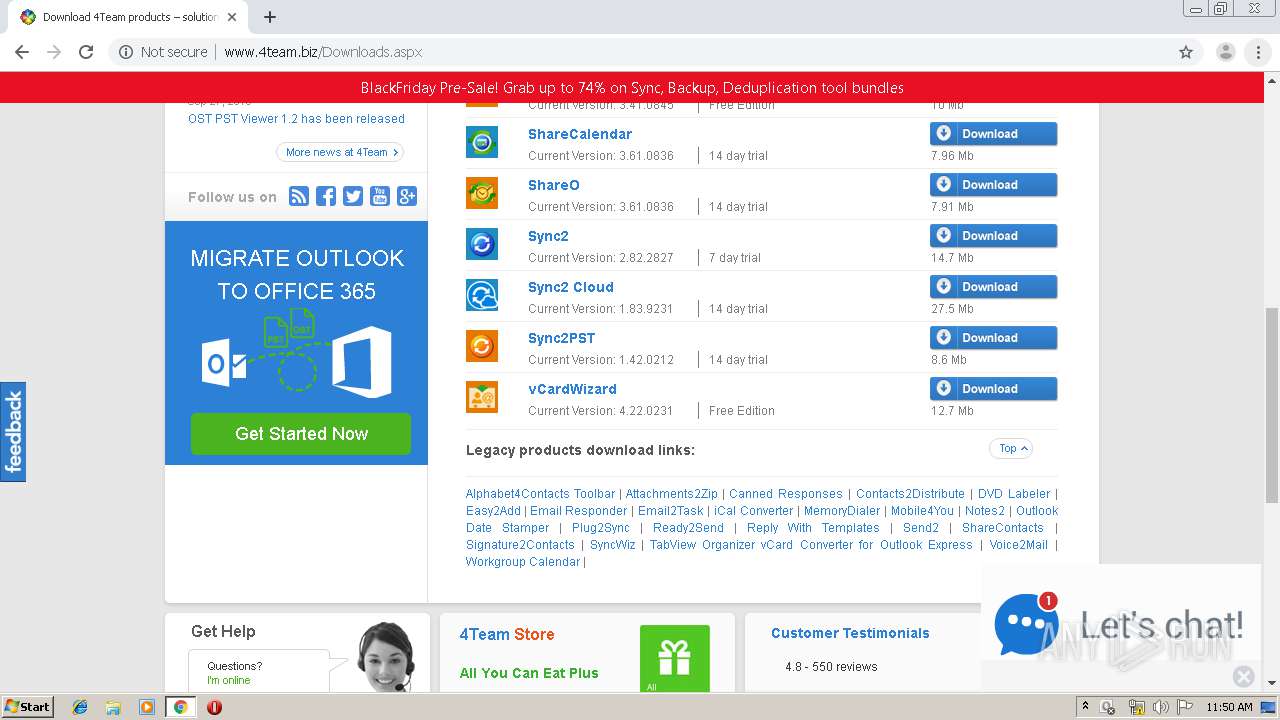This screenshot has width=1280, height=720.
Task: Open a new browser tab
Action: 270,17
